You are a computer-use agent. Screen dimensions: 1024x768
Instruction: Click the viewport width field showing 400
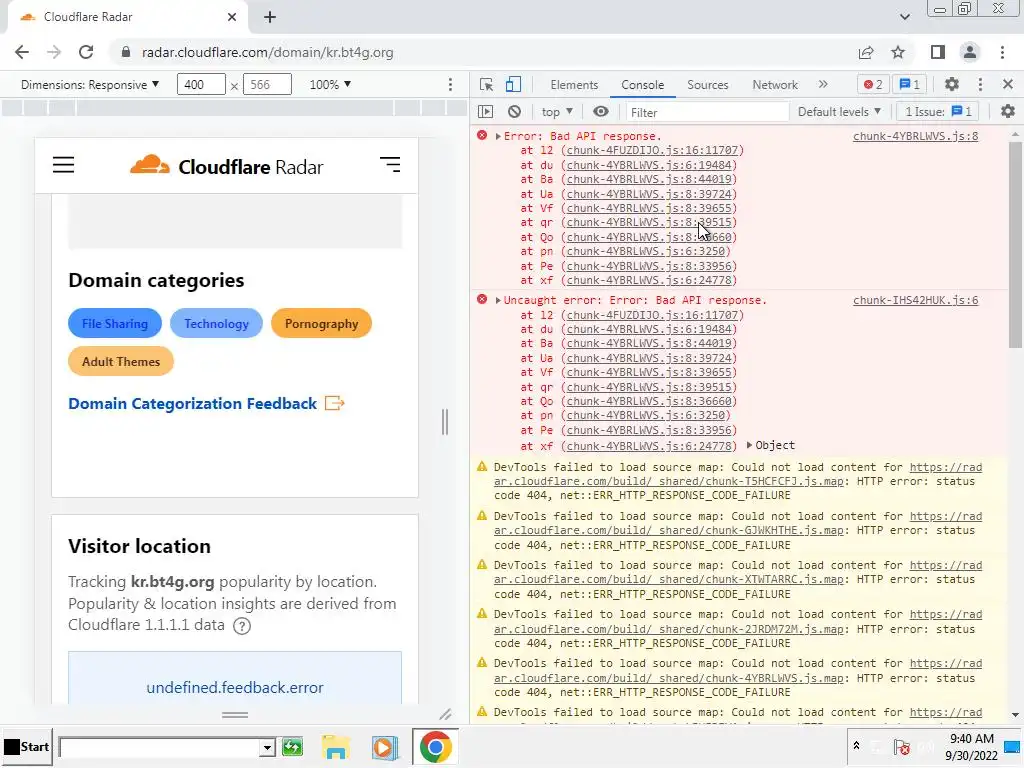coord(201,85)
